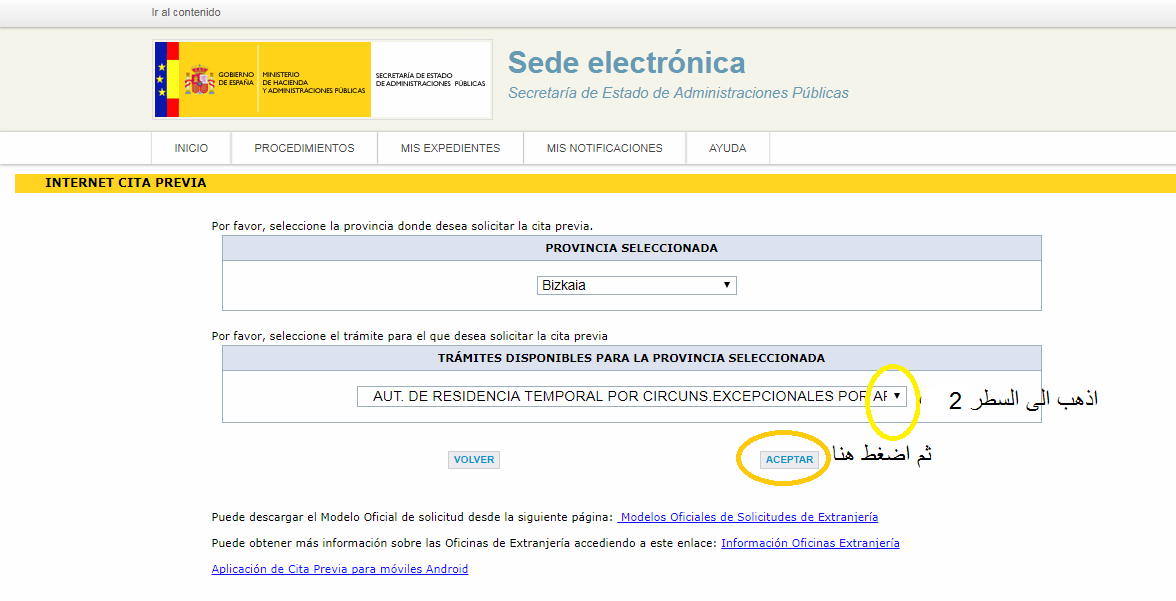Click the "Sede electrónica" site title
This screenshot has height=601, width=1176.
(626, 63)
